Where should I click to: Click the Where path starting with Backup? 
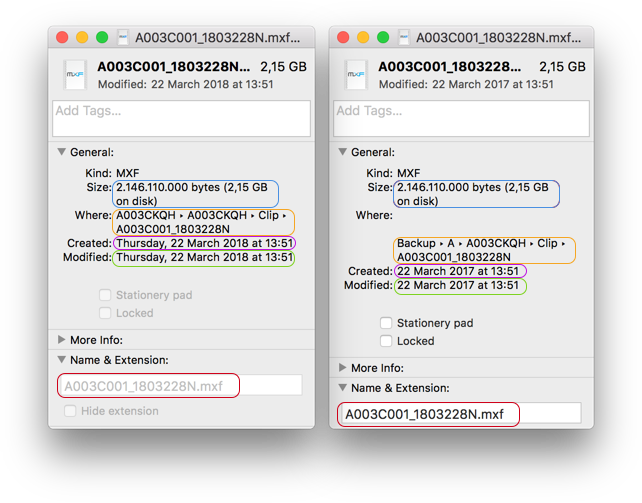point(482,250)
